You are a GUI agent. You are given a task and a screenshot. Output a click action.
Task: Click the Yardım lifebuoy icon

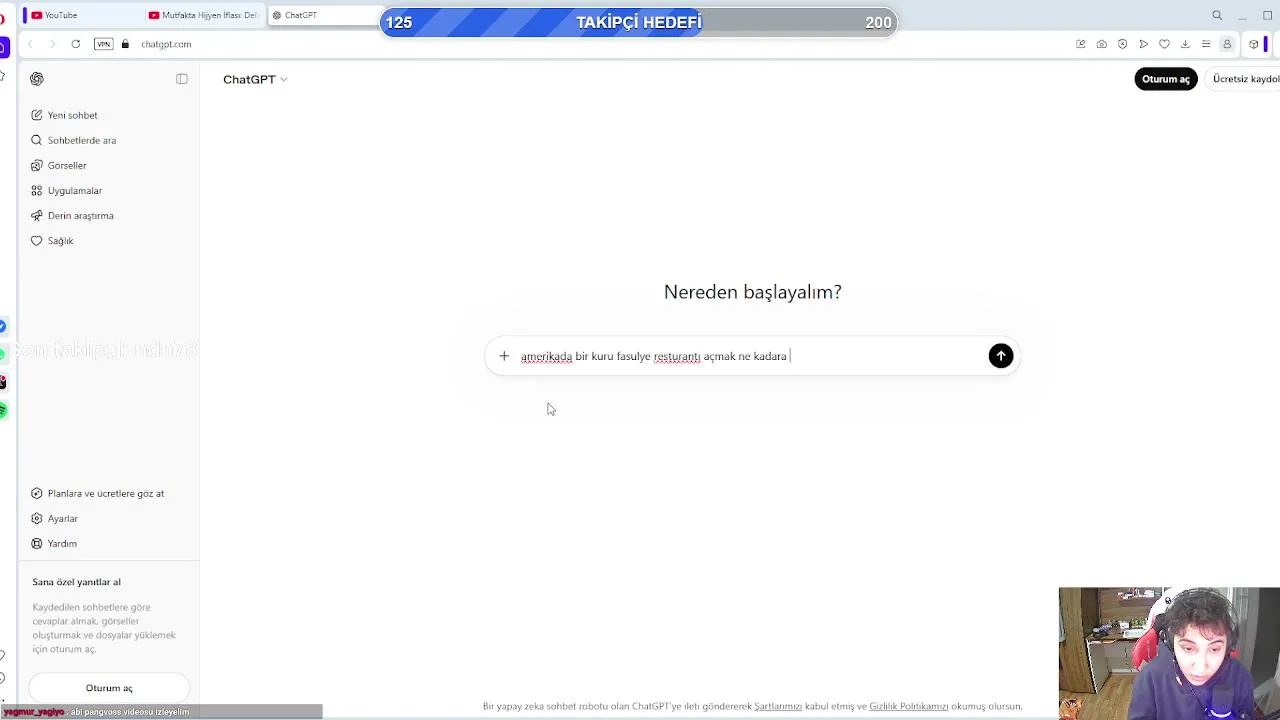[x=37, y=543]
